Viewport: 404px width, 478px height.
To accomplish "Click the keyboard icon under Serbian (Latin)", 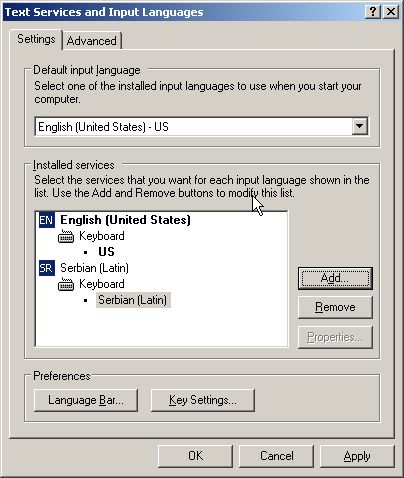I will pyautogui.click(x=66, y=284).
